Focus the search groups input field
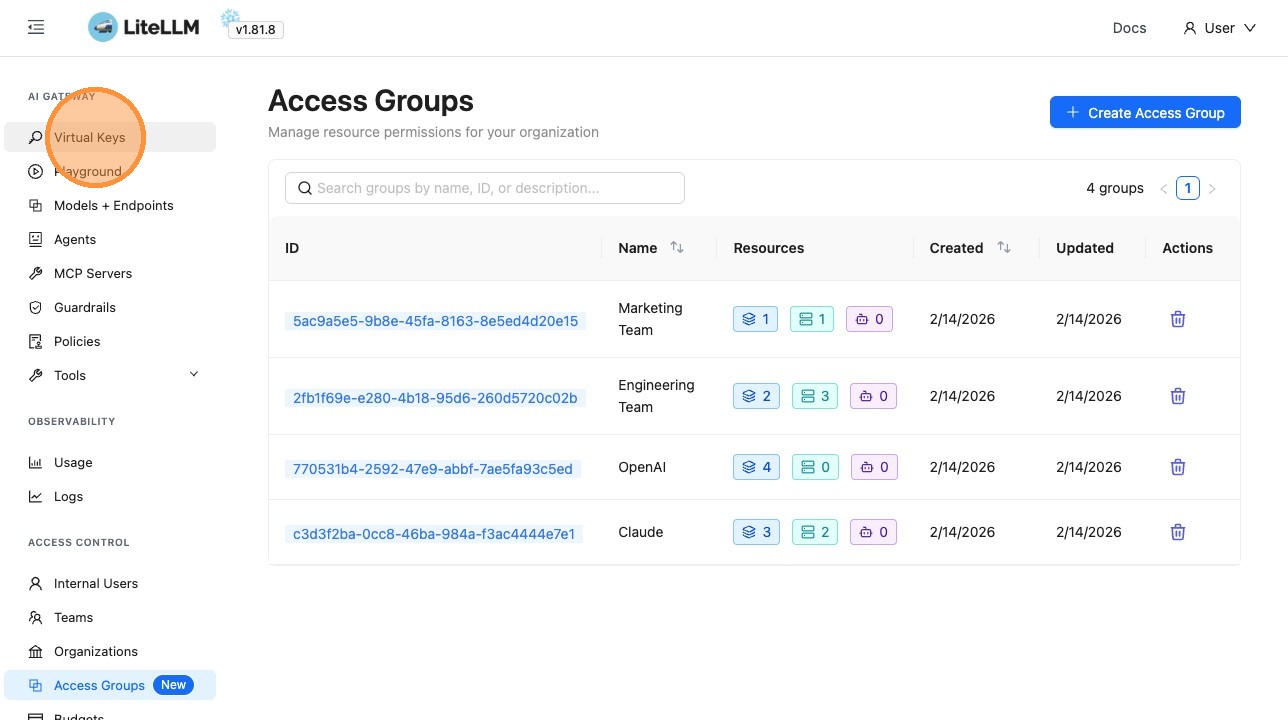This screenshot has height=720, width=1288. coord(485,188)
